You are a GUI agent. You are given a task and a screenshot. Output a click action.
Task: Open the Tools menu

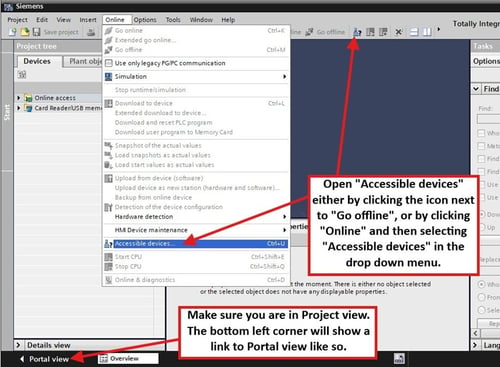173,20
